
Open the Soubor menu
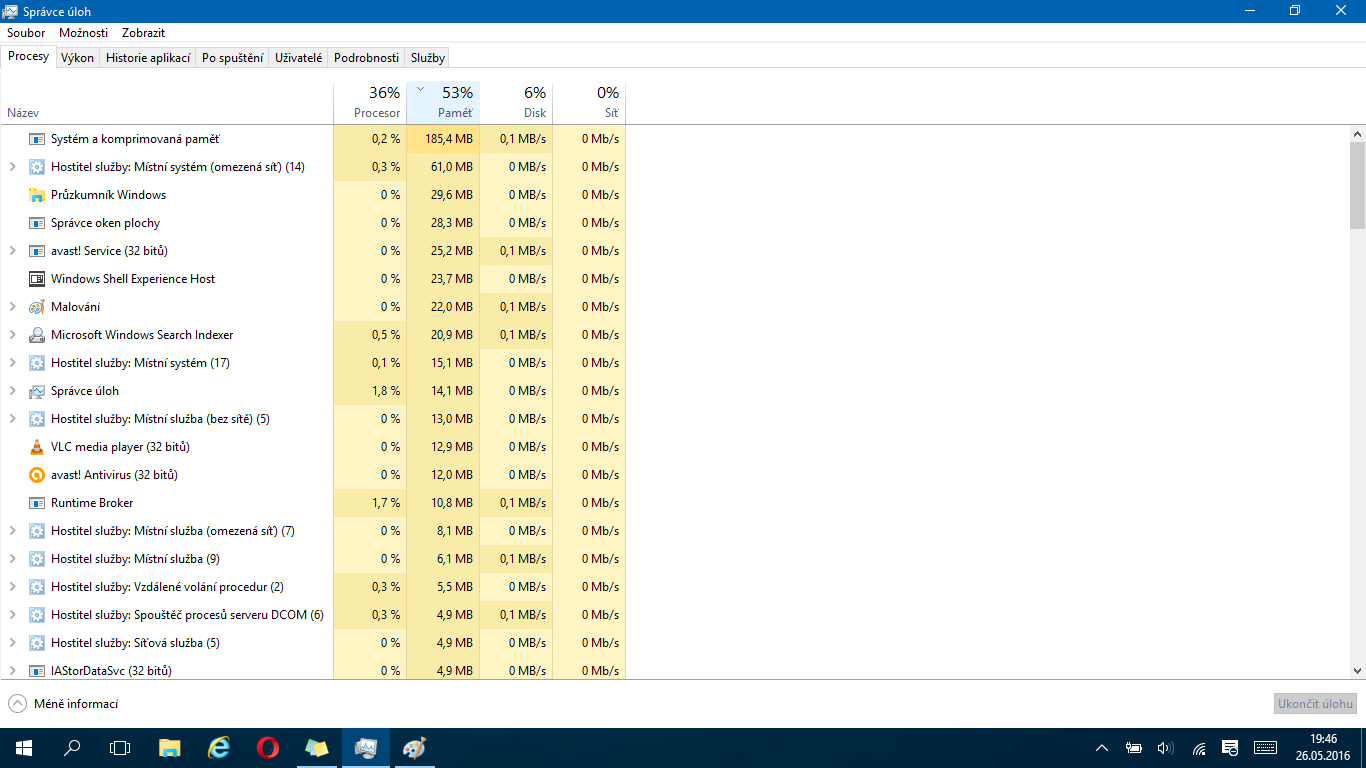pyautogui.click(x=26, y=33)
